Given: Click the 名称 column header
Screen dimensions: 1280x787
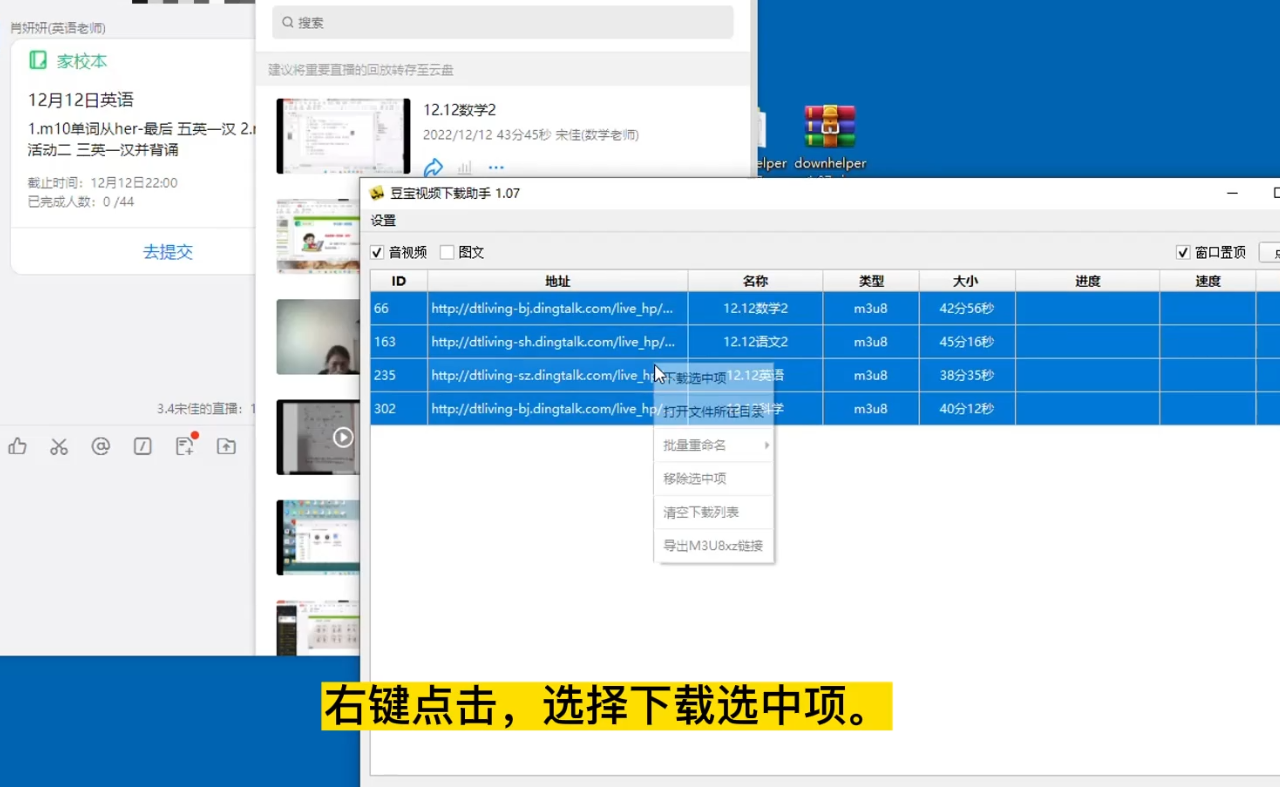Looking at the screenshot, I should pos(756,281).
